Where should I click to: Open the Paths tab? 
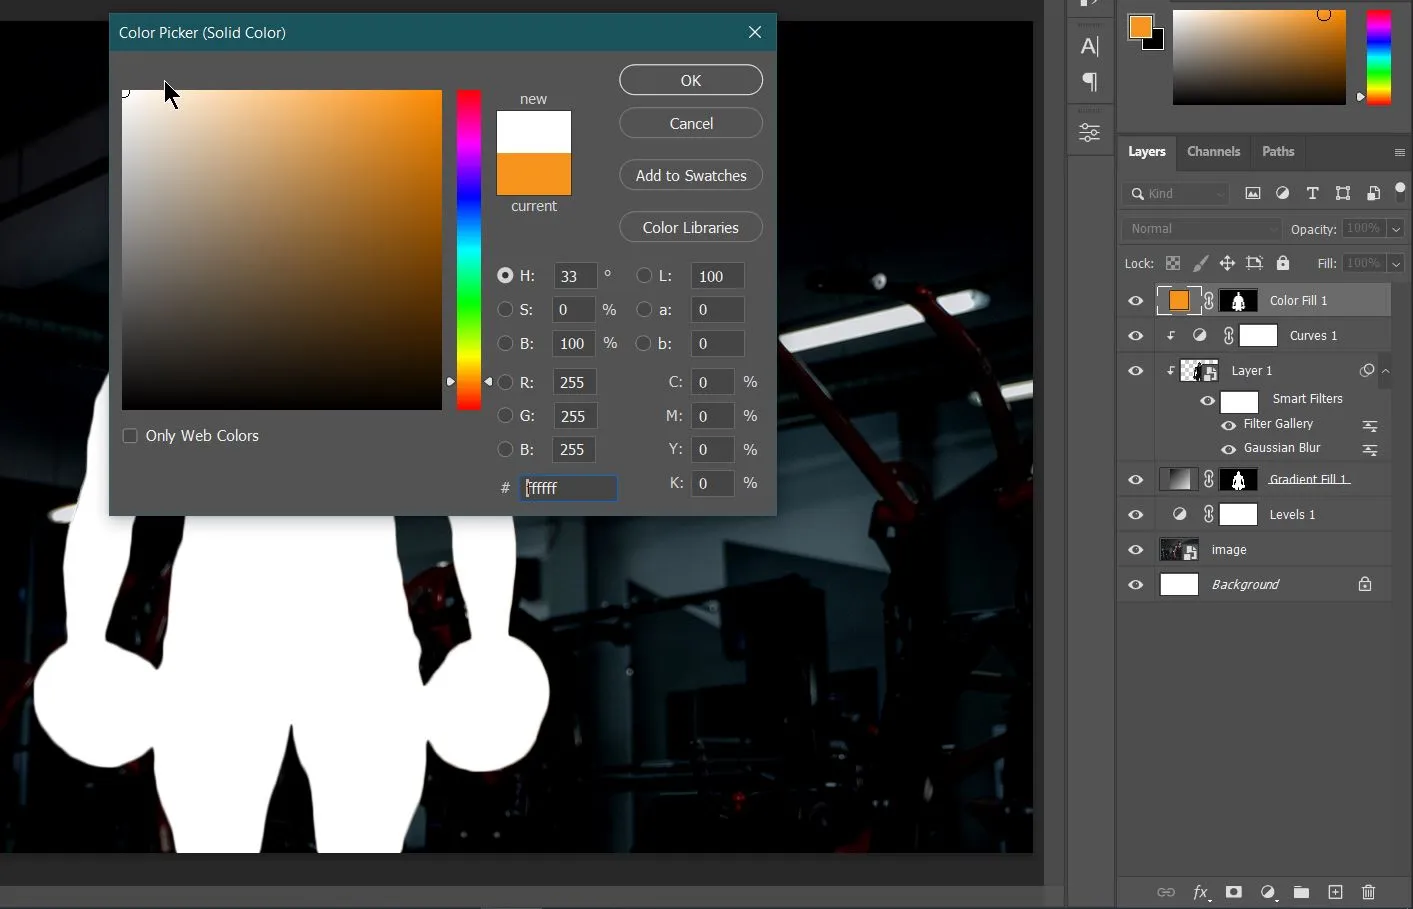point(1278,152)
